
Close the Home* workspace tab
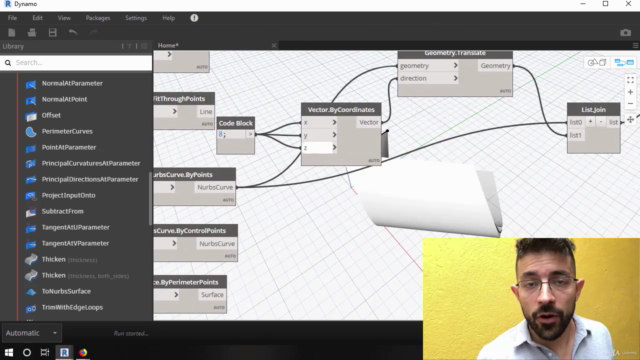pos(274,45)
